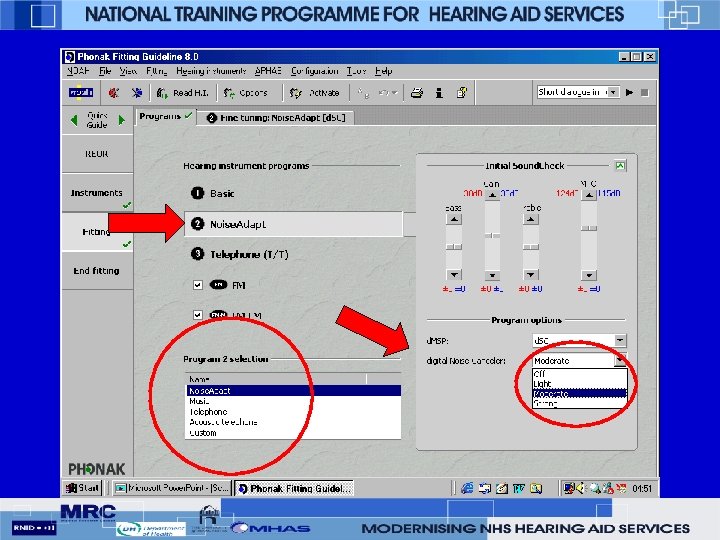The width and height of the screenshot is (720, 540).
Task: Increase treble with the up arrow
Action: coord(530,219)
